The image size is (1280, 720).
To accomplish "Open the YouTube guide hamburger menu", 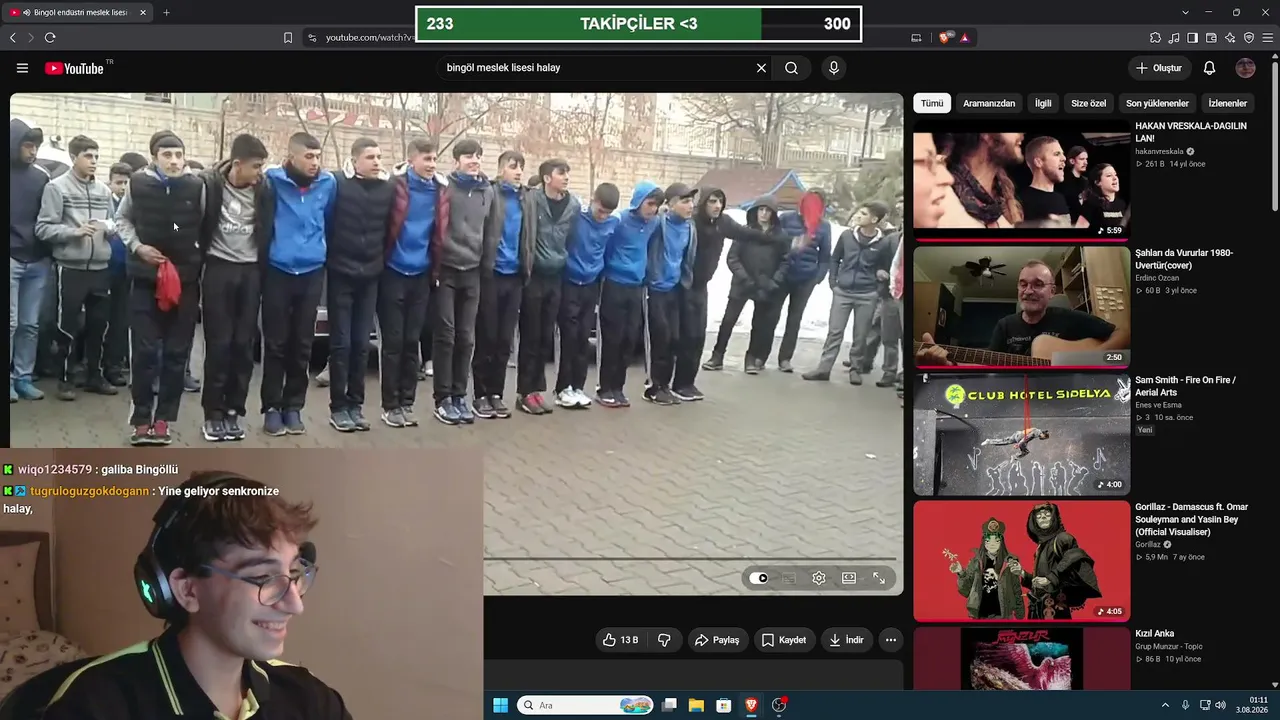I will [22, 68].
